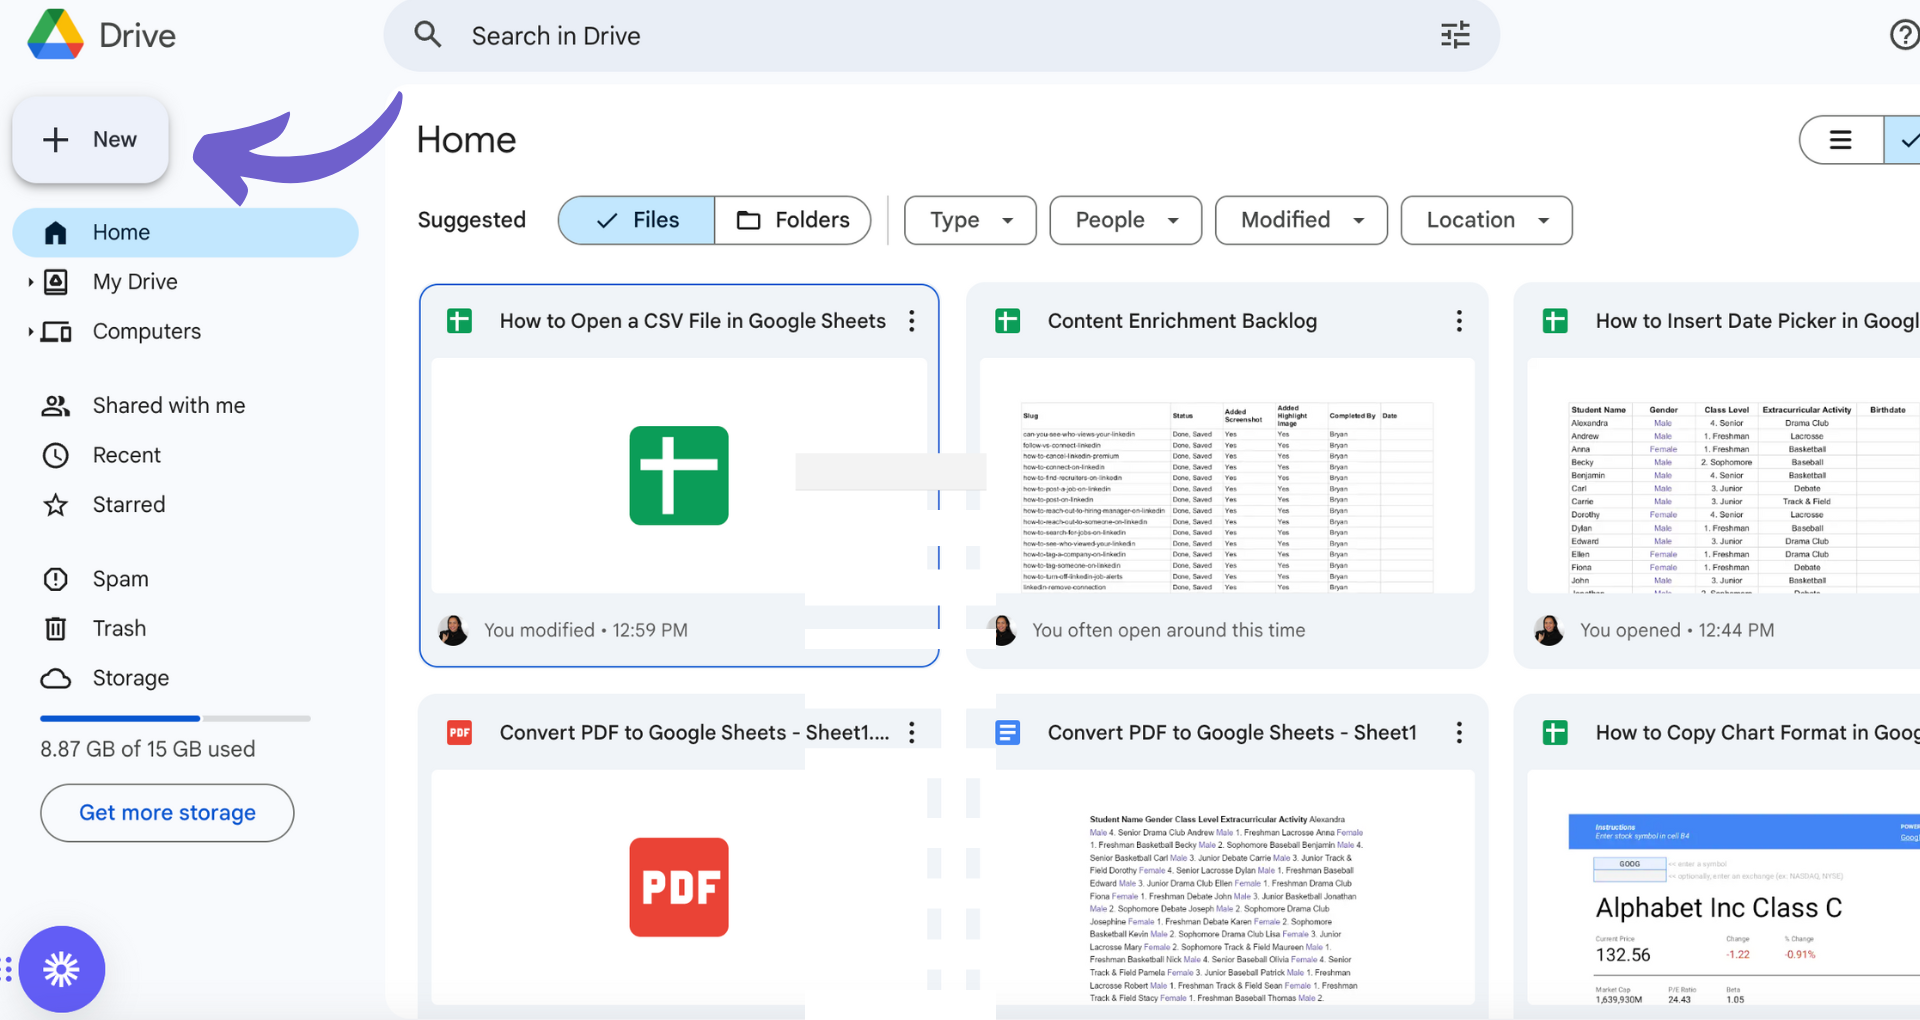Viewport: 1920px width, 1020px height.
Task: Click the Spam warning icon
Action: point(56,579)
